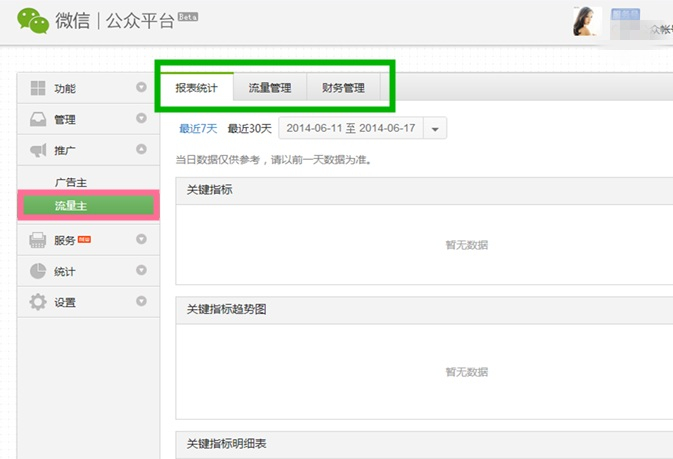Expand the 功能 menu arrow
673x459 pixels.
(141, 89)
